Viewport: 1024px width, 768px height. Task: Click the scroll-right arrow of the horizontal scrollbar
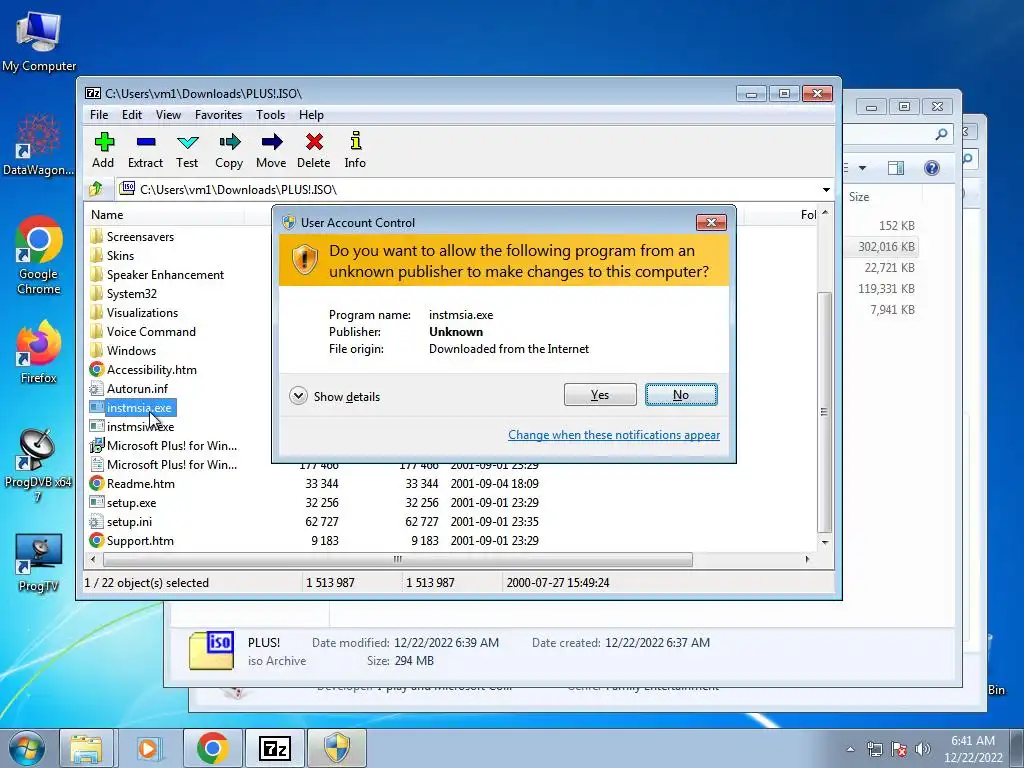[807, 559]
